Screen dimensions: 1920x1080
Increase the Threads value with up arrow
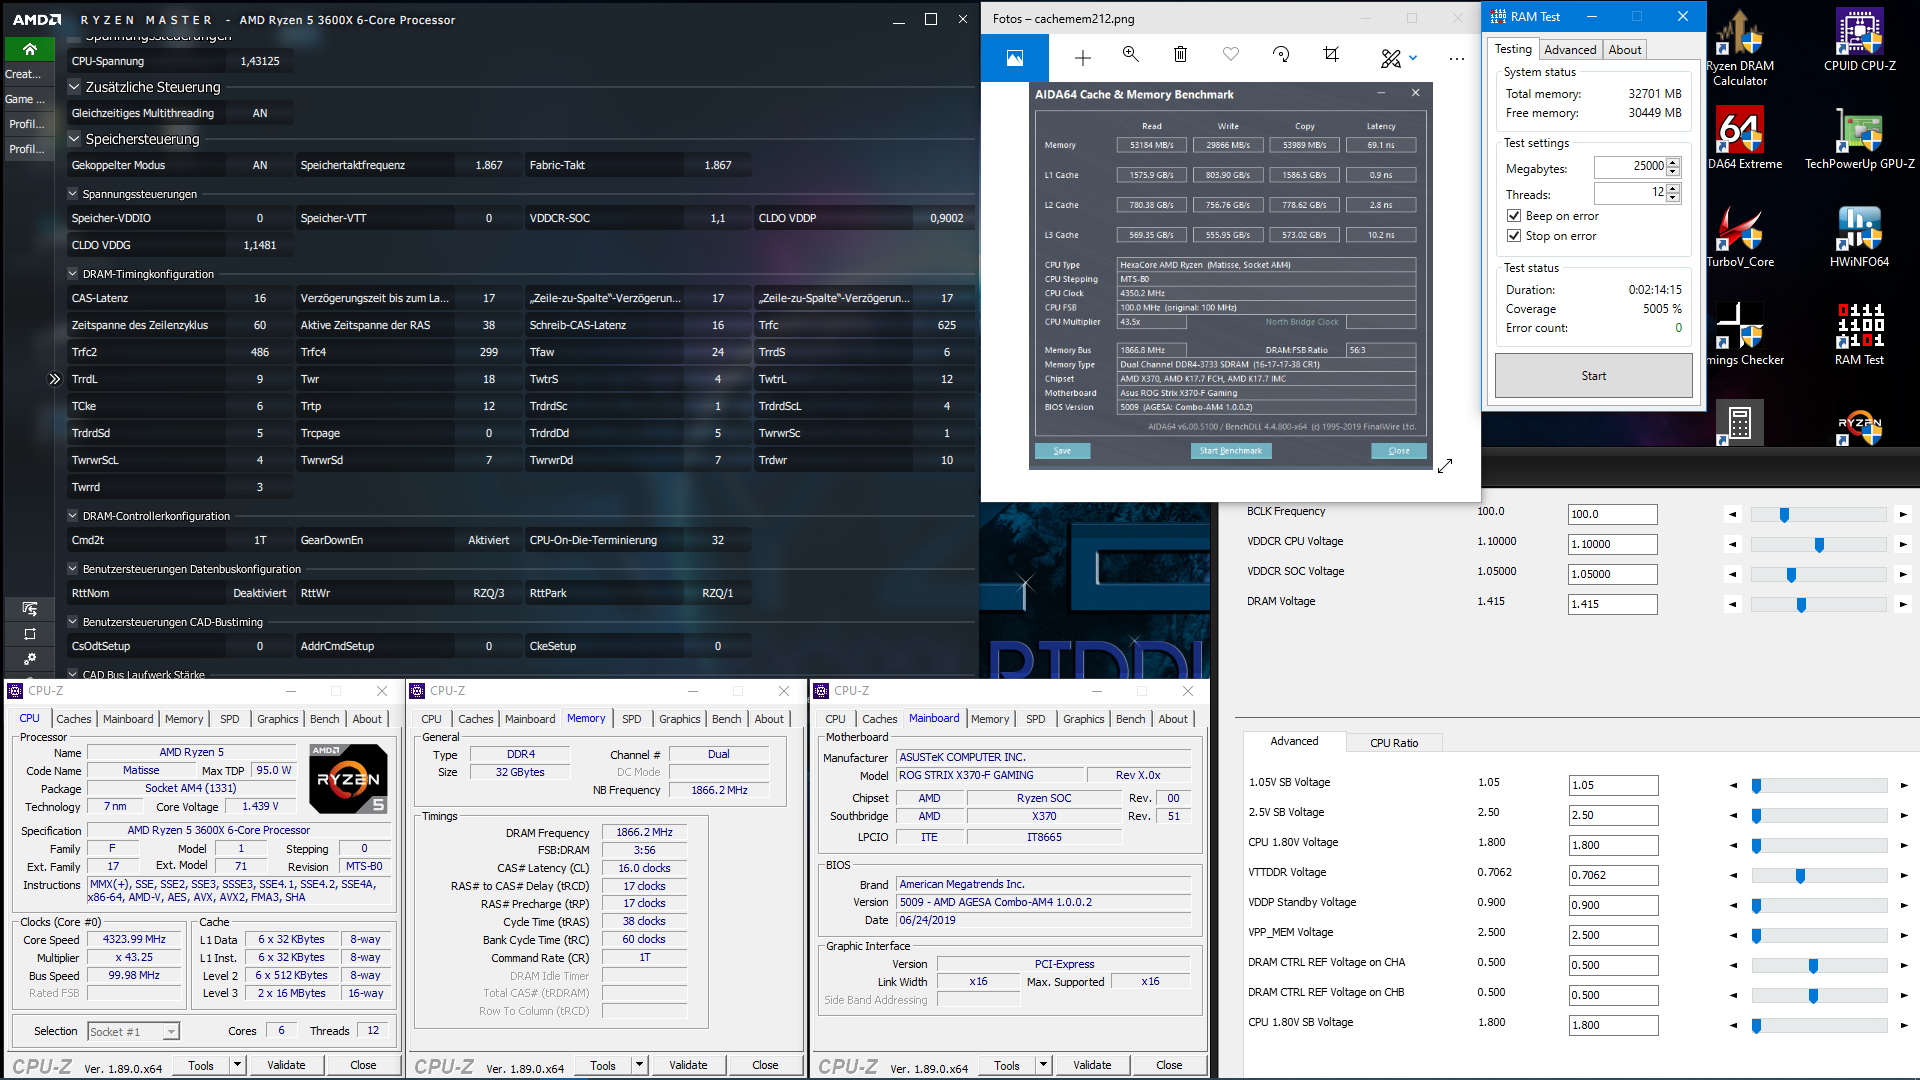coord(1674,188)
